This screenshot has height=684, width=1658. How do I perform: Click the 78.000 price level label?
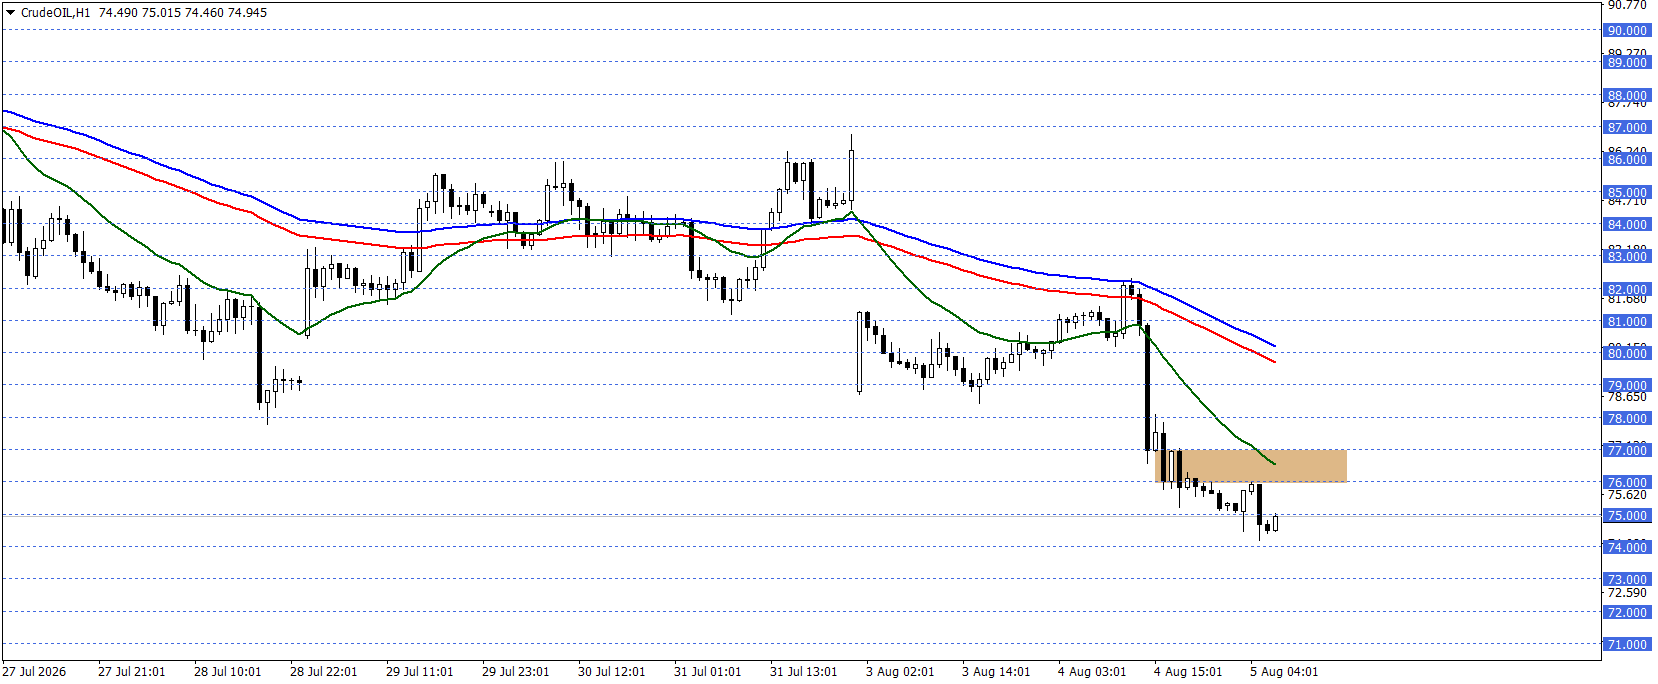point(1627,419)
